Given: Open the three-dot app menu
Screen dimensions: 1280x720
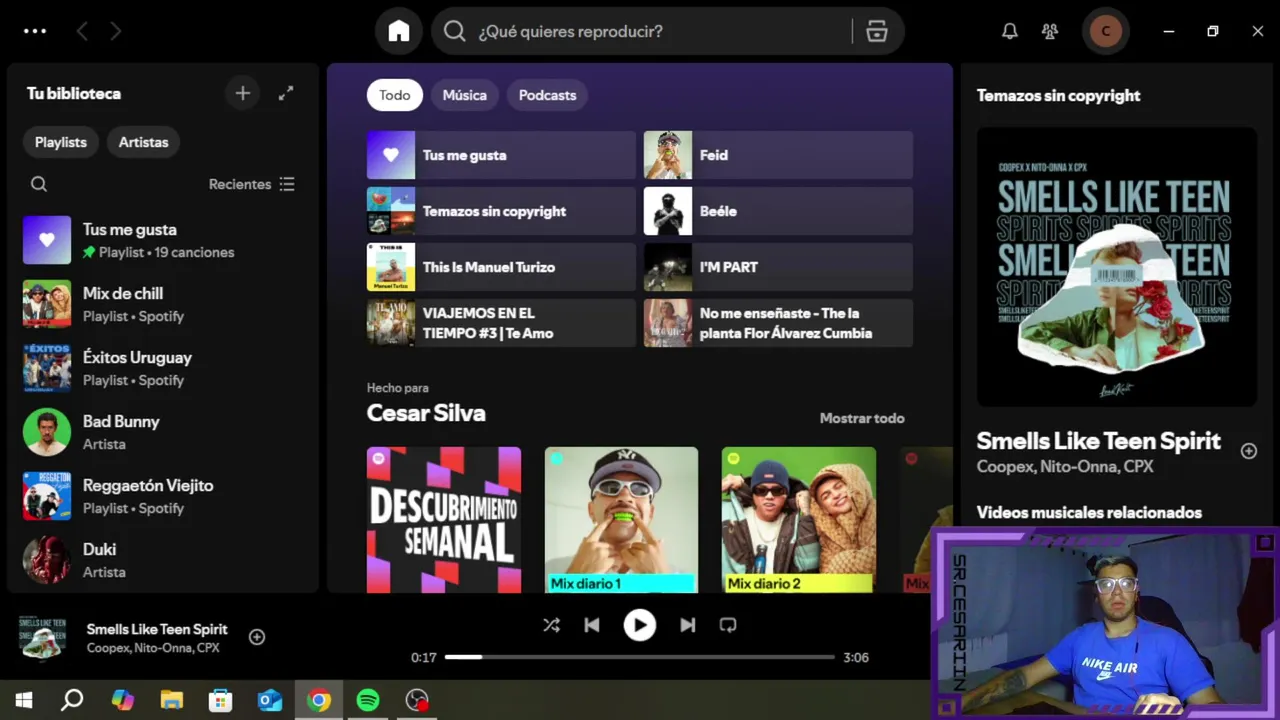Looking at the screenshot, I should tap(35, 31).
